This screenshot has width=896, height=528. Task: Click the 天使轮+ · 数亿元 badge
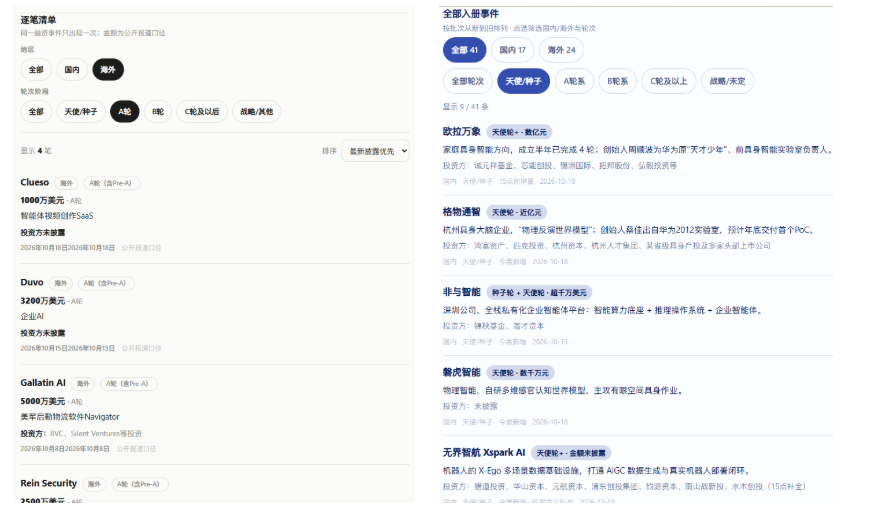coord(519,132)
